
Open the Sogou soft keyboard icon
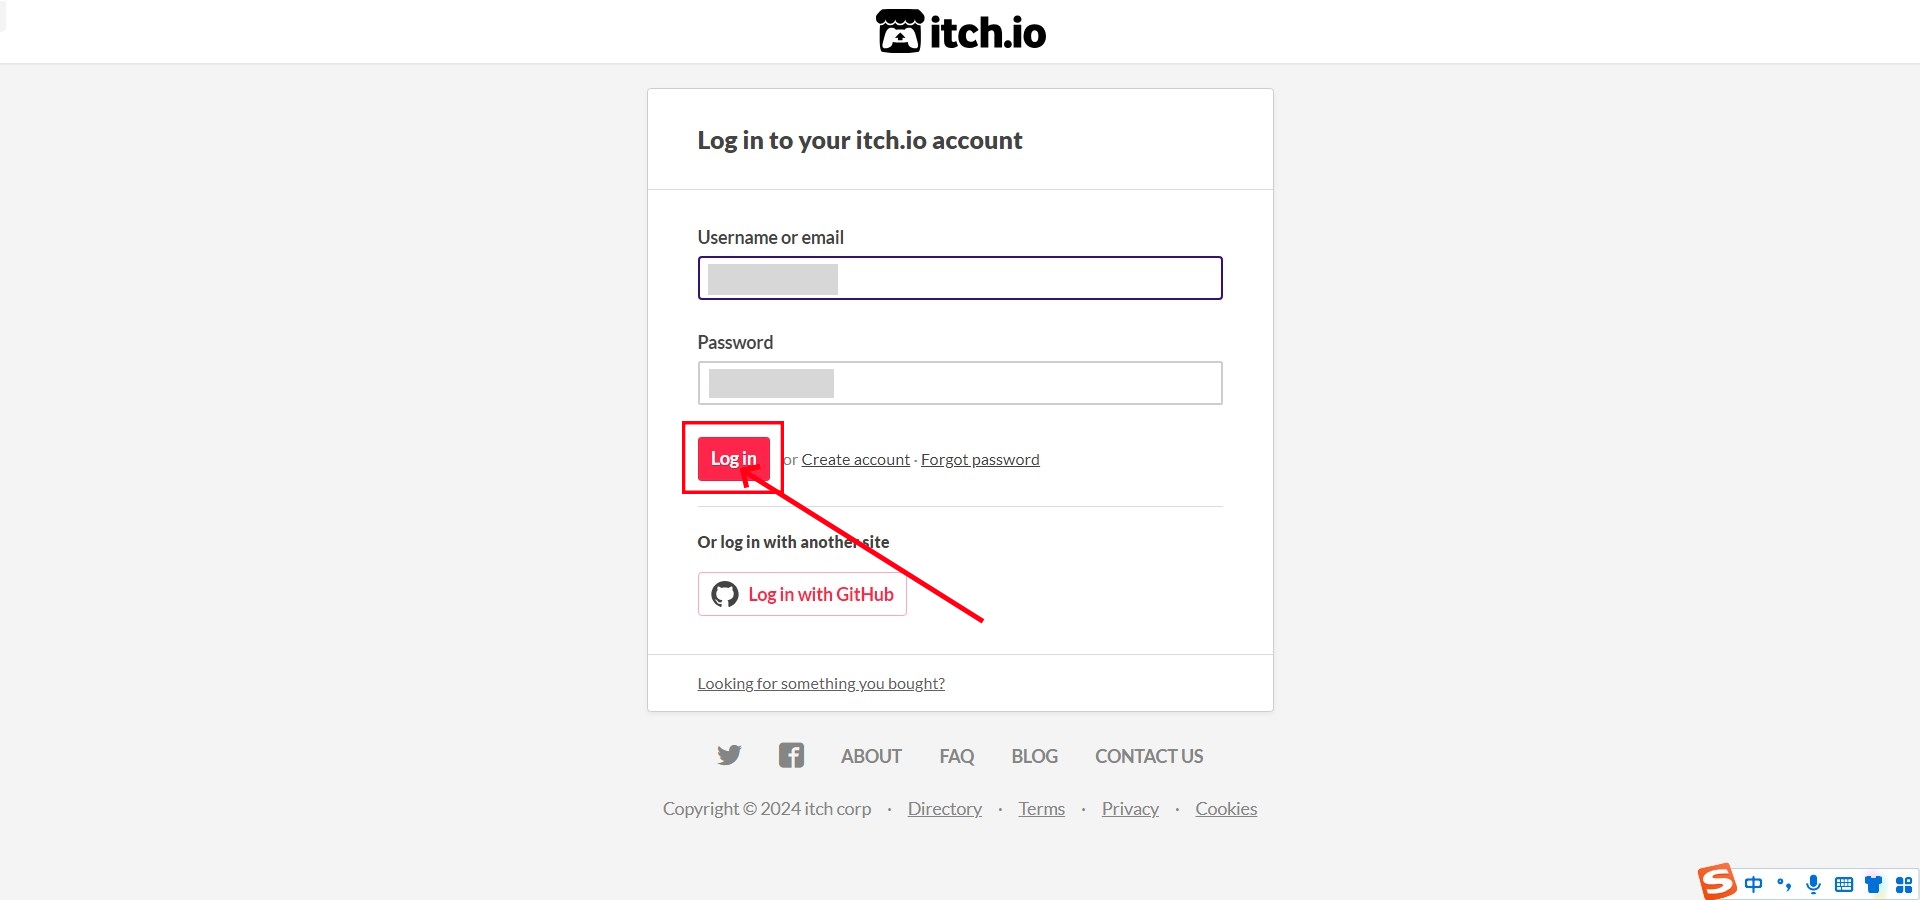pos(1844,884)
